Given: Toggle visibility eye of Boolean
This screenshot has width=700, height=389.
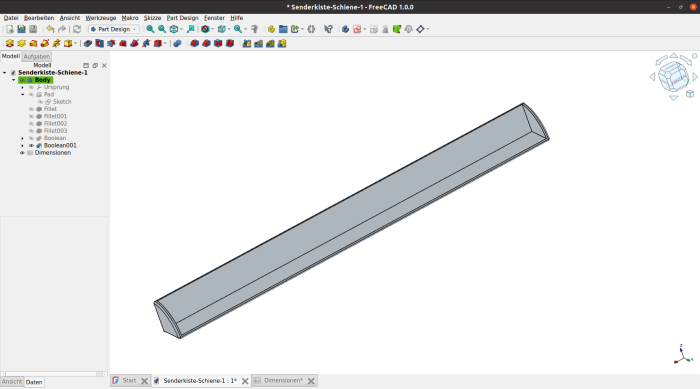Looking at the screenshot, I should click(31, 138).
